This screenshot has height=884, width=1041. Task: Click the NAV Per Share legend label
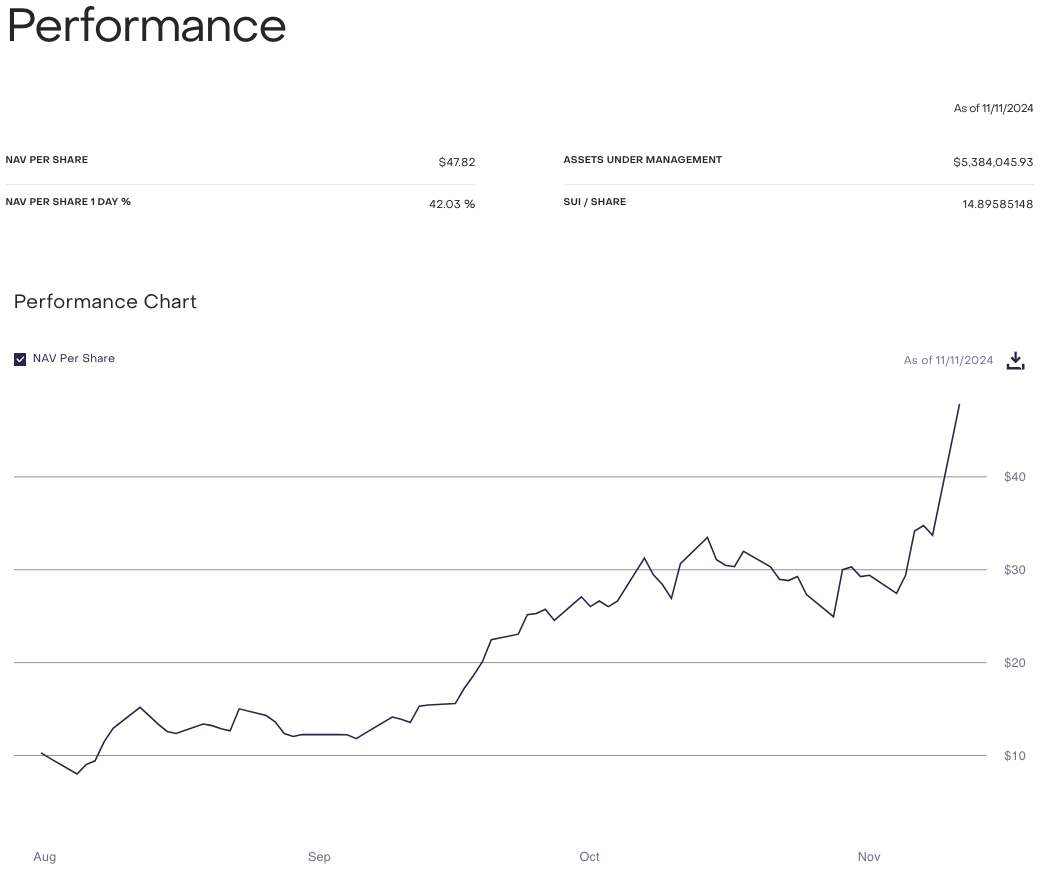pyautogui.click(x=74, y=358)
